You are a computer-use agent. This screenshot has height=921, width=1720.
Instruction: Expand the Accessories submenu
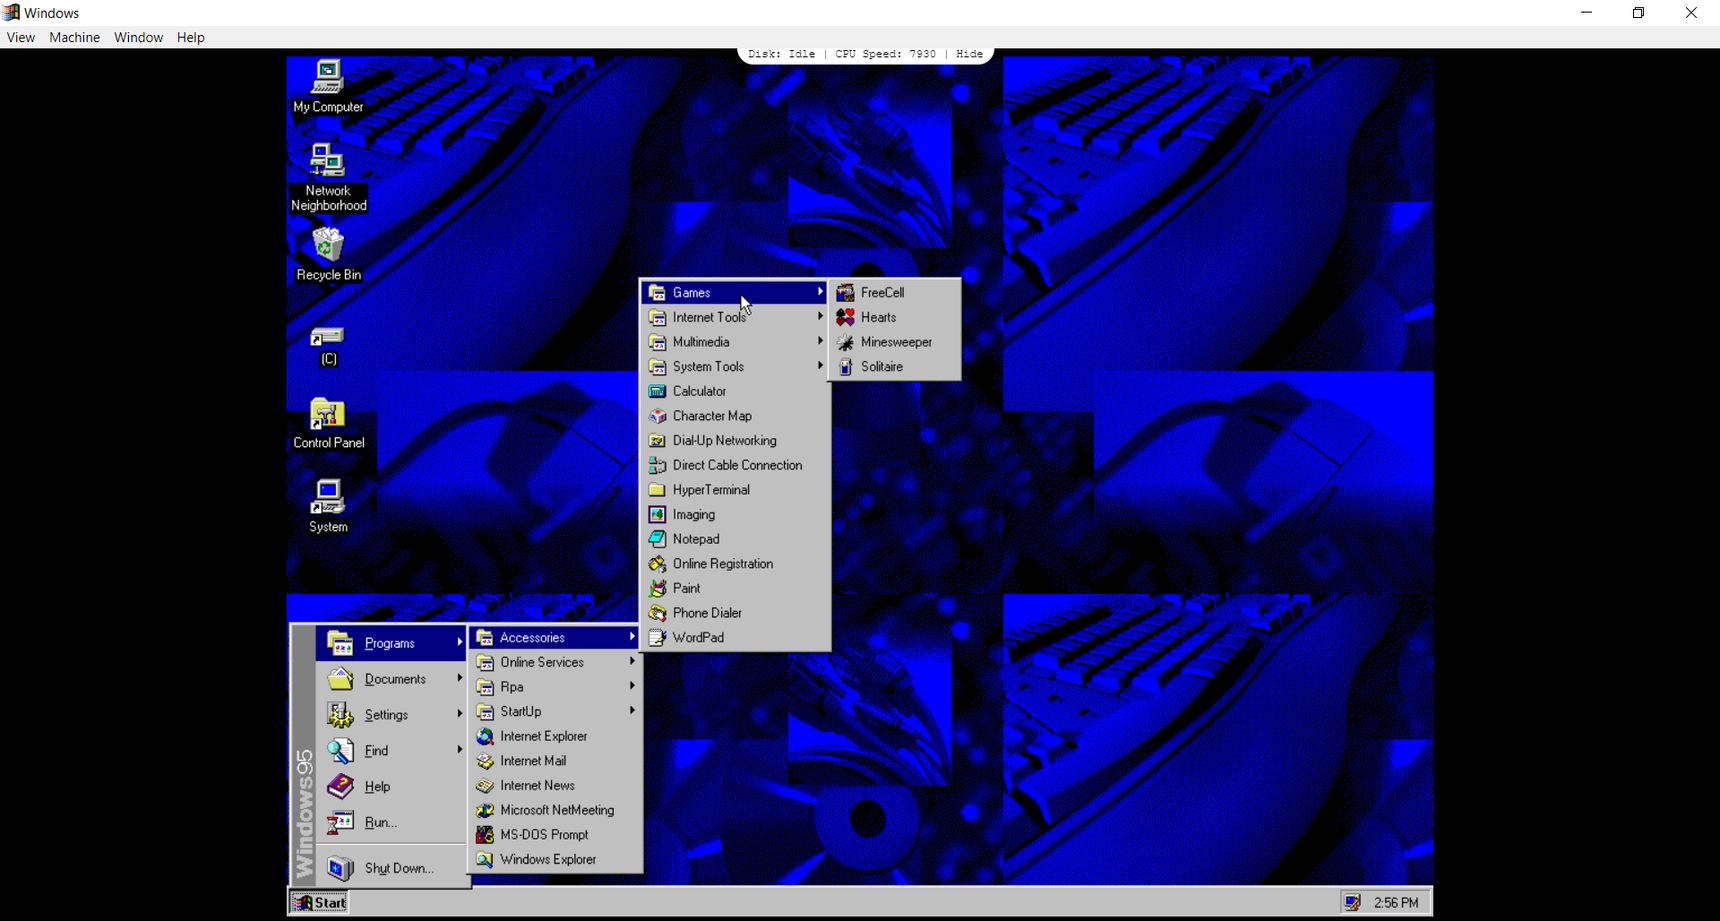[x=555, y=637]
